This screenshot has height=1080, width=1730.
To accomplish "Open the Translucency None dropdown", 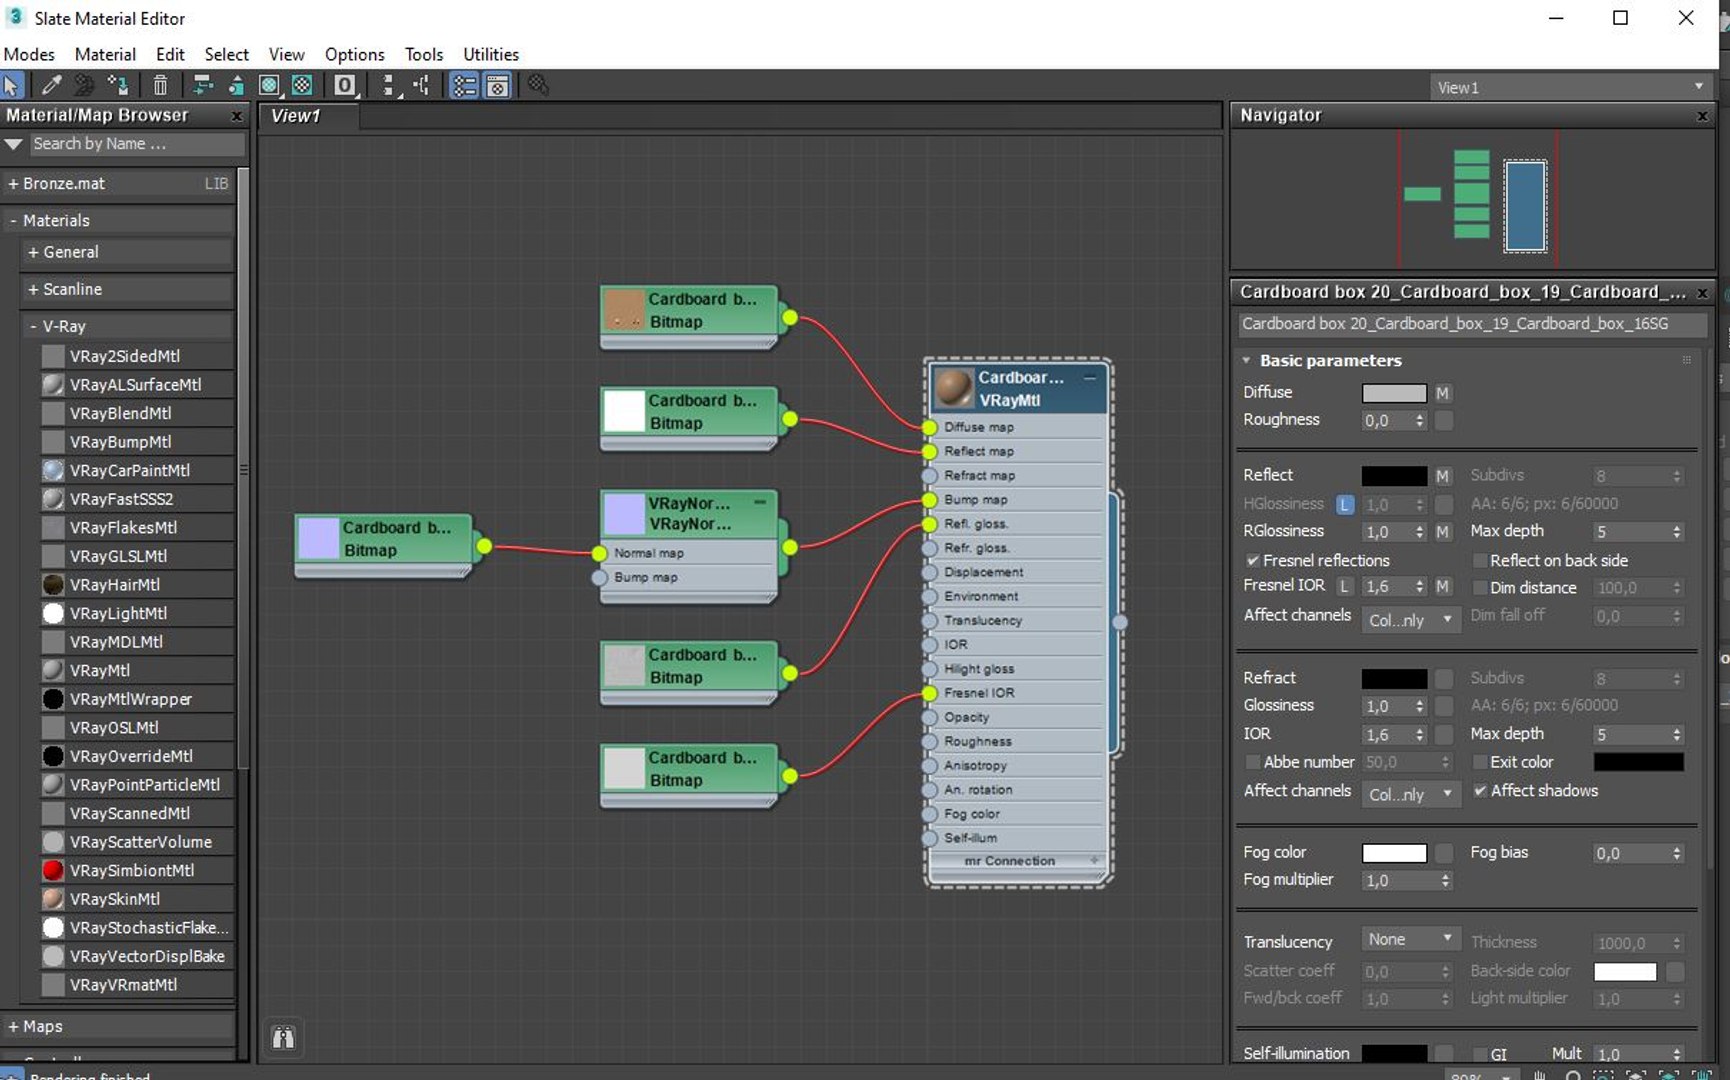I will (x=1410, y=940).
